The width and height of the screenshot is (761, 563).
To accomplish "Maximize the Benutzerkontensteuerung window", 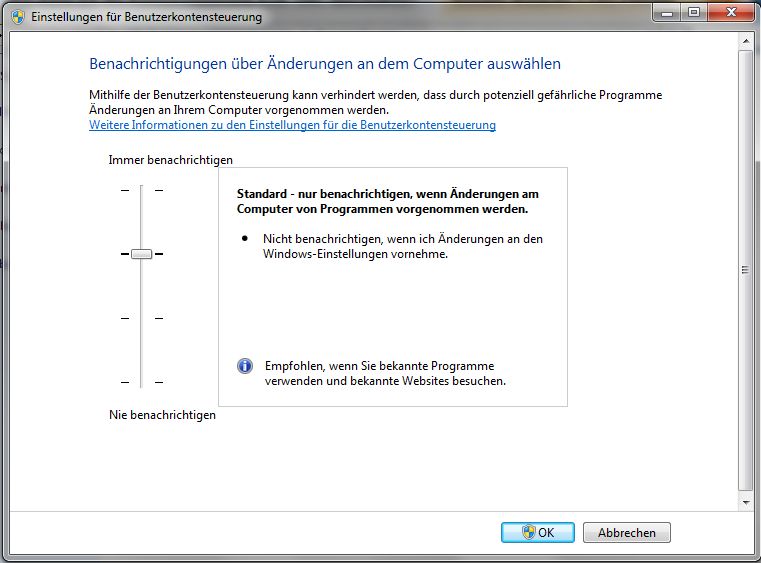I will (x=694, y=13).
